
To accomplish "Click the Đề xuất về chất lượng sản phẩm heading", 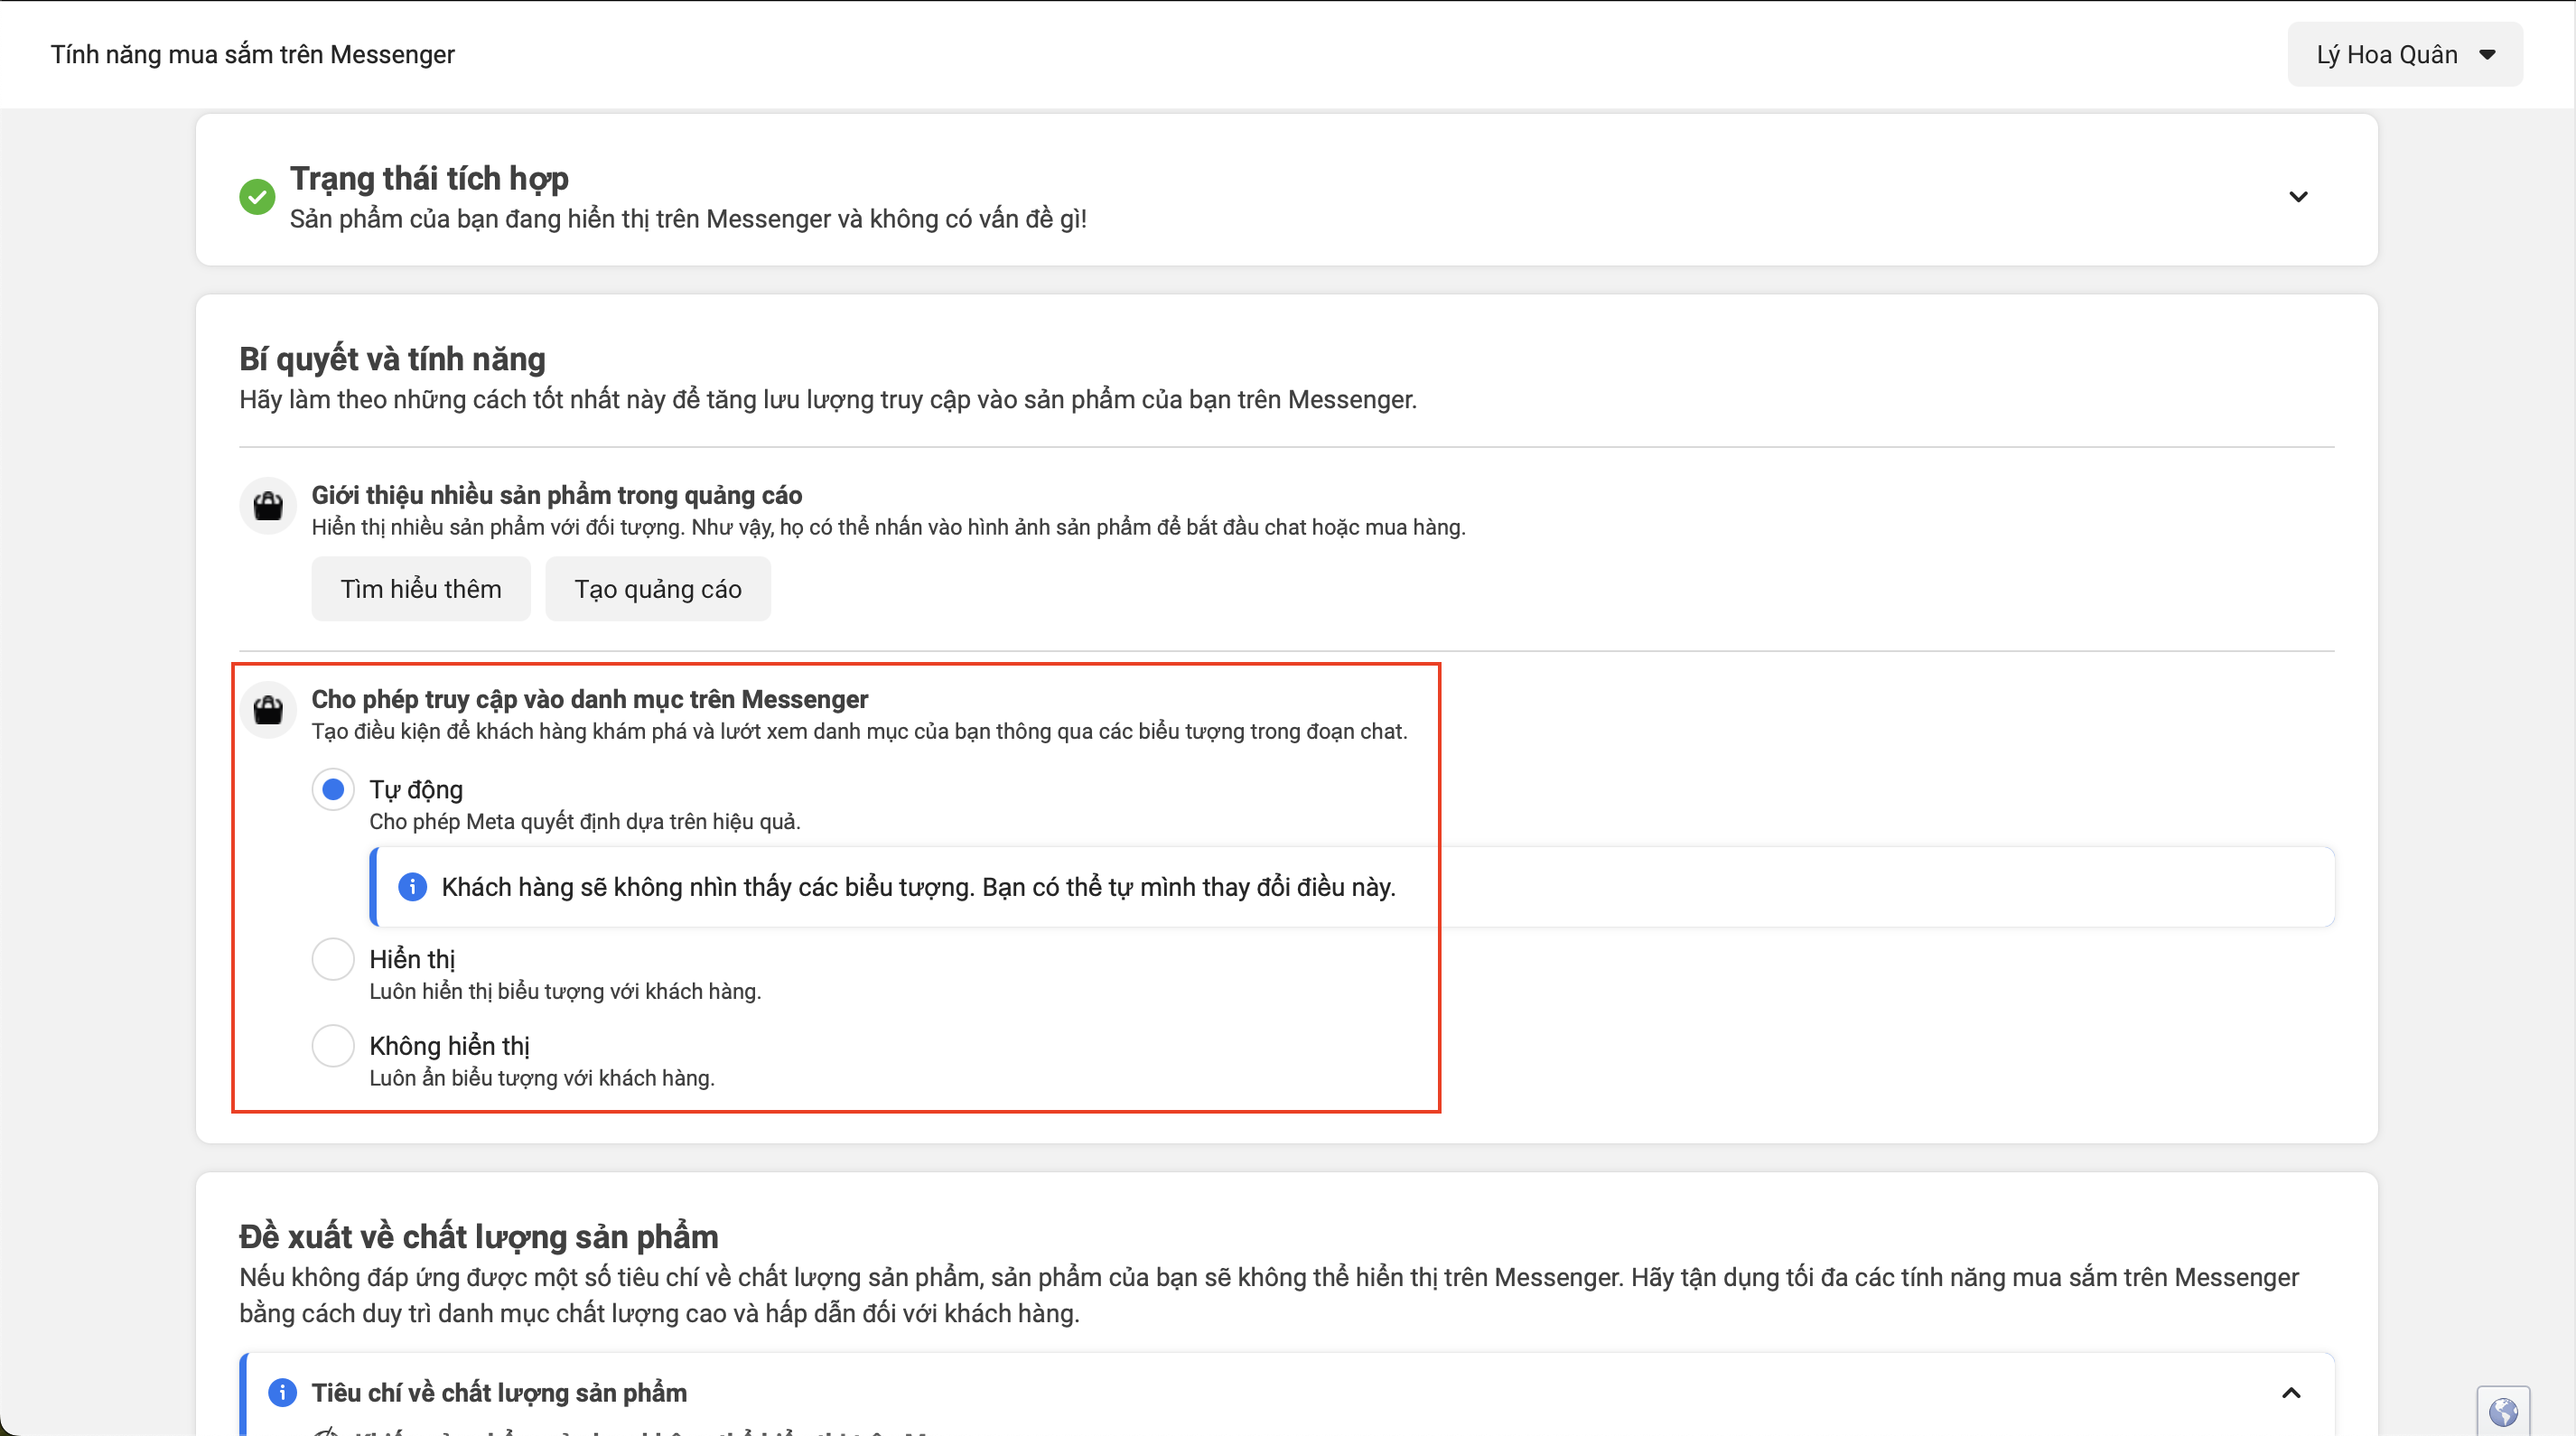I will pyautogui.click(x=478, y=1237).
